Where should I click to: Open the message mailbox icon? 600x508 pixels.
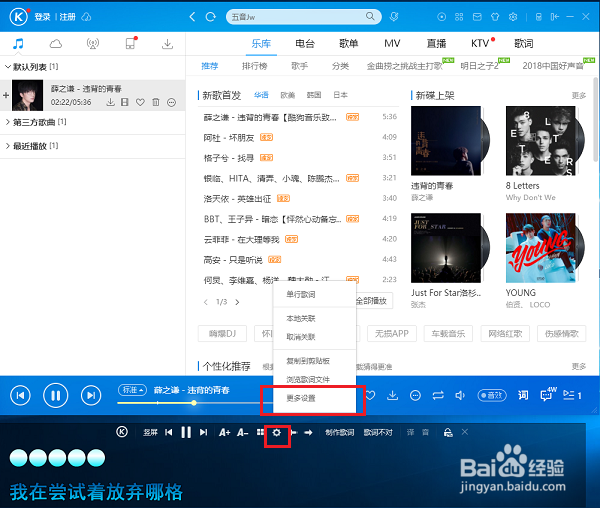477,17
